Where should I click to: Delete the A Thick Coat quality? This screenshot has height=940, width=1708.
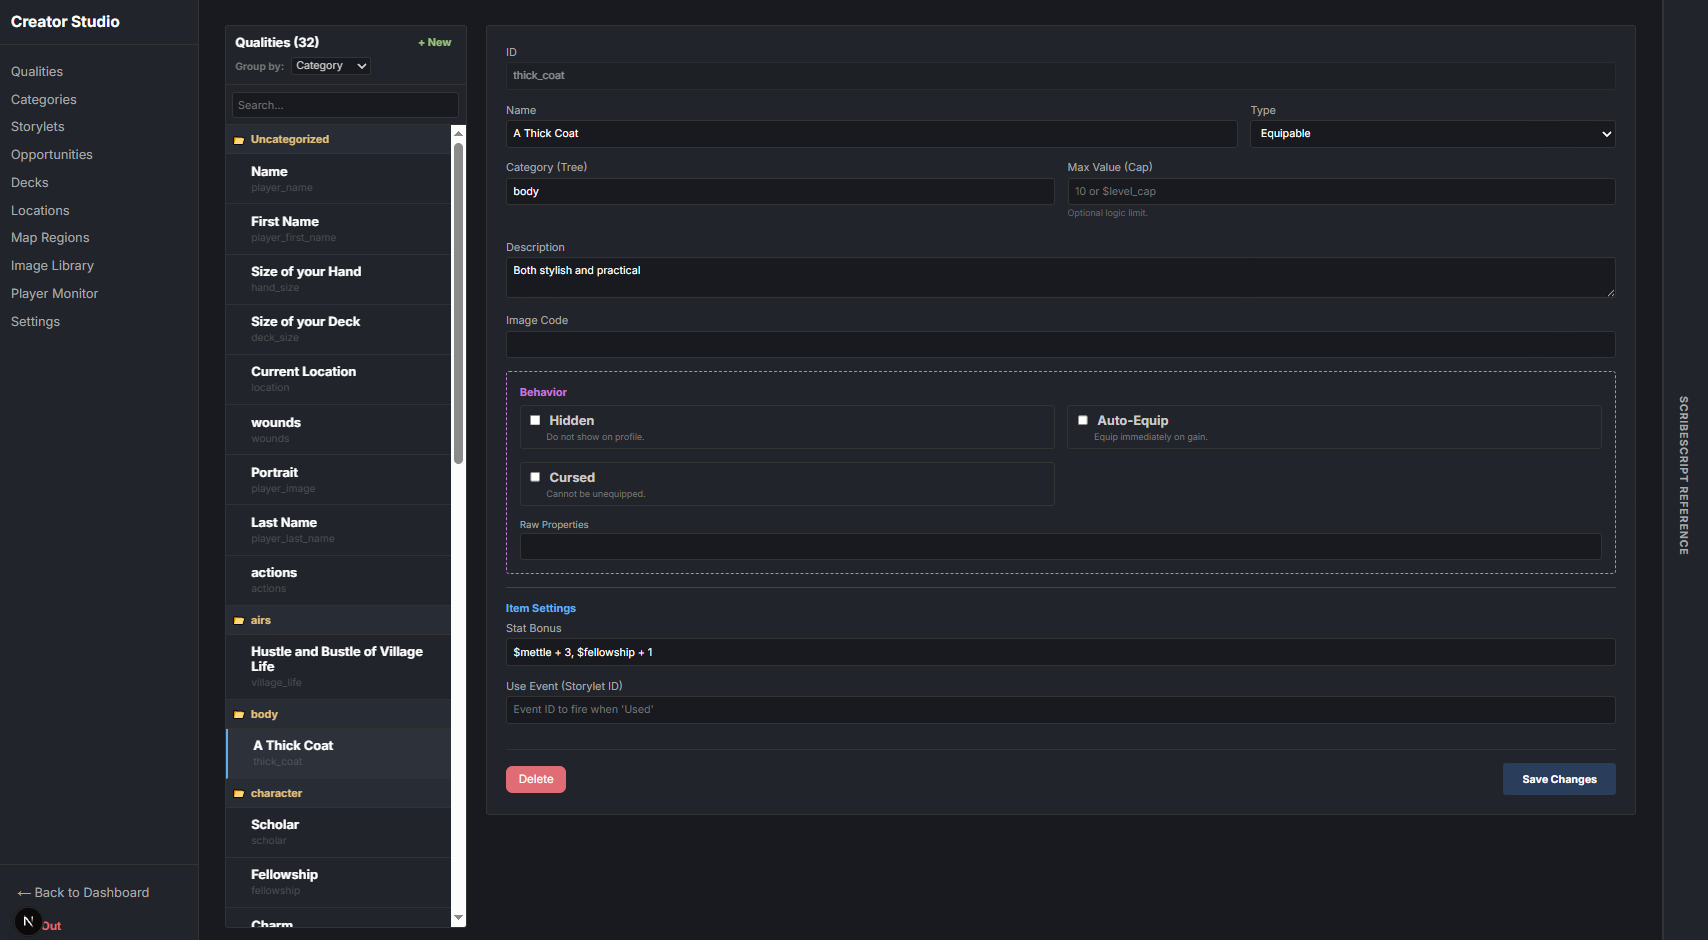[x=536, y=780]
